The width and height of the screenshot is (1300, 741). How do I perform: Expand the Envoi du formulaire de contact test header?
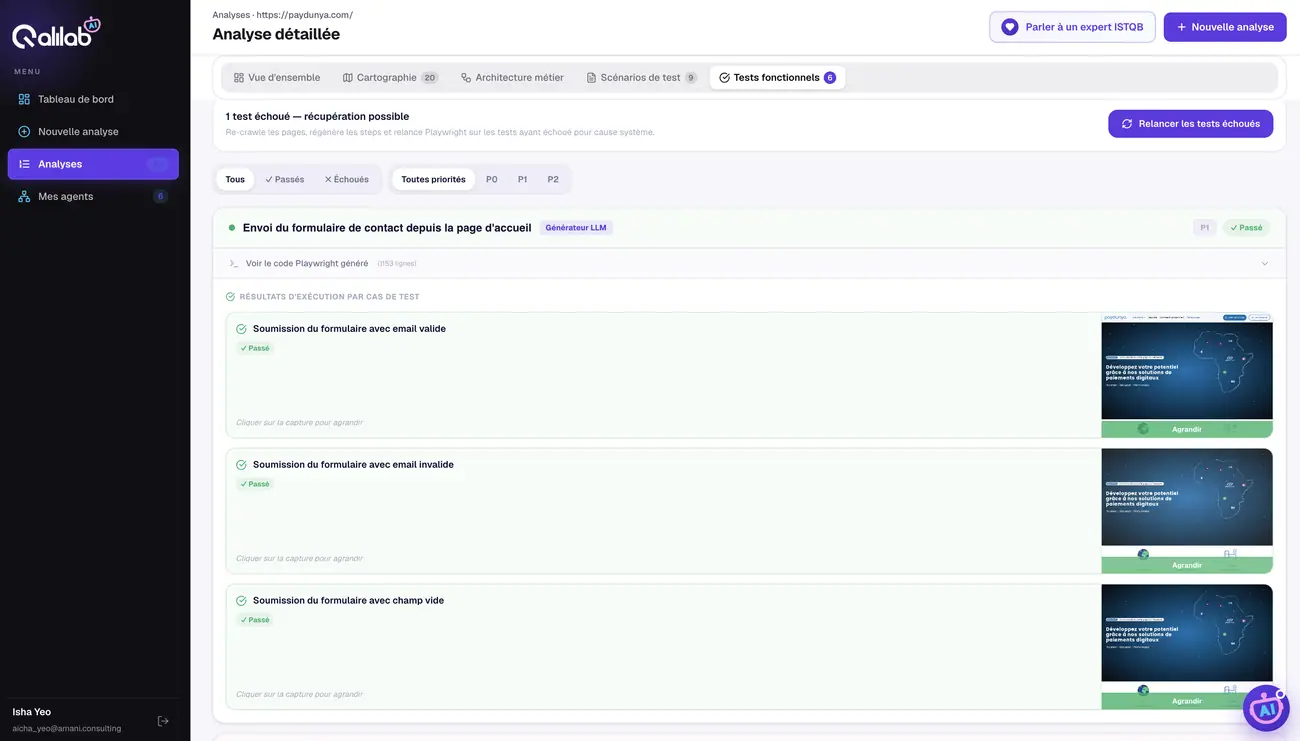click(749, 228)
